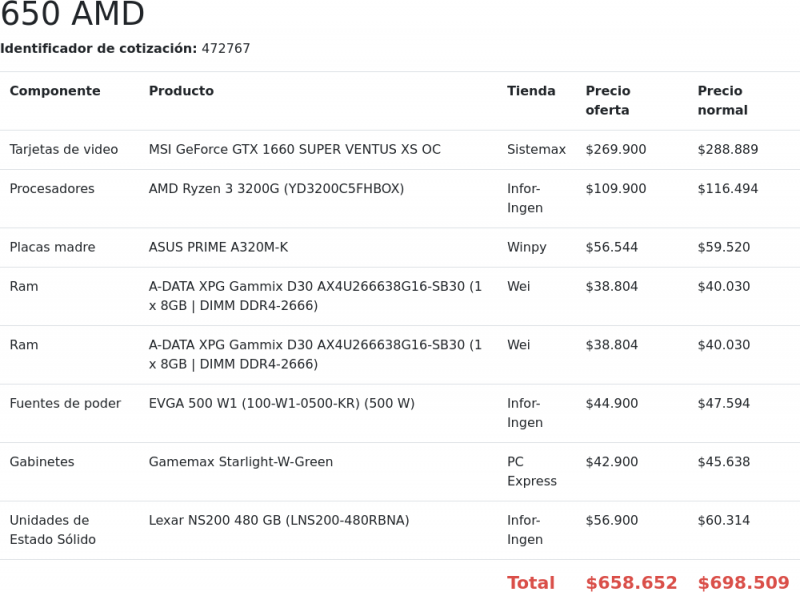Click the Precio normal column header
The width and height of the screenshot is (800, 592).
point(722,100)
